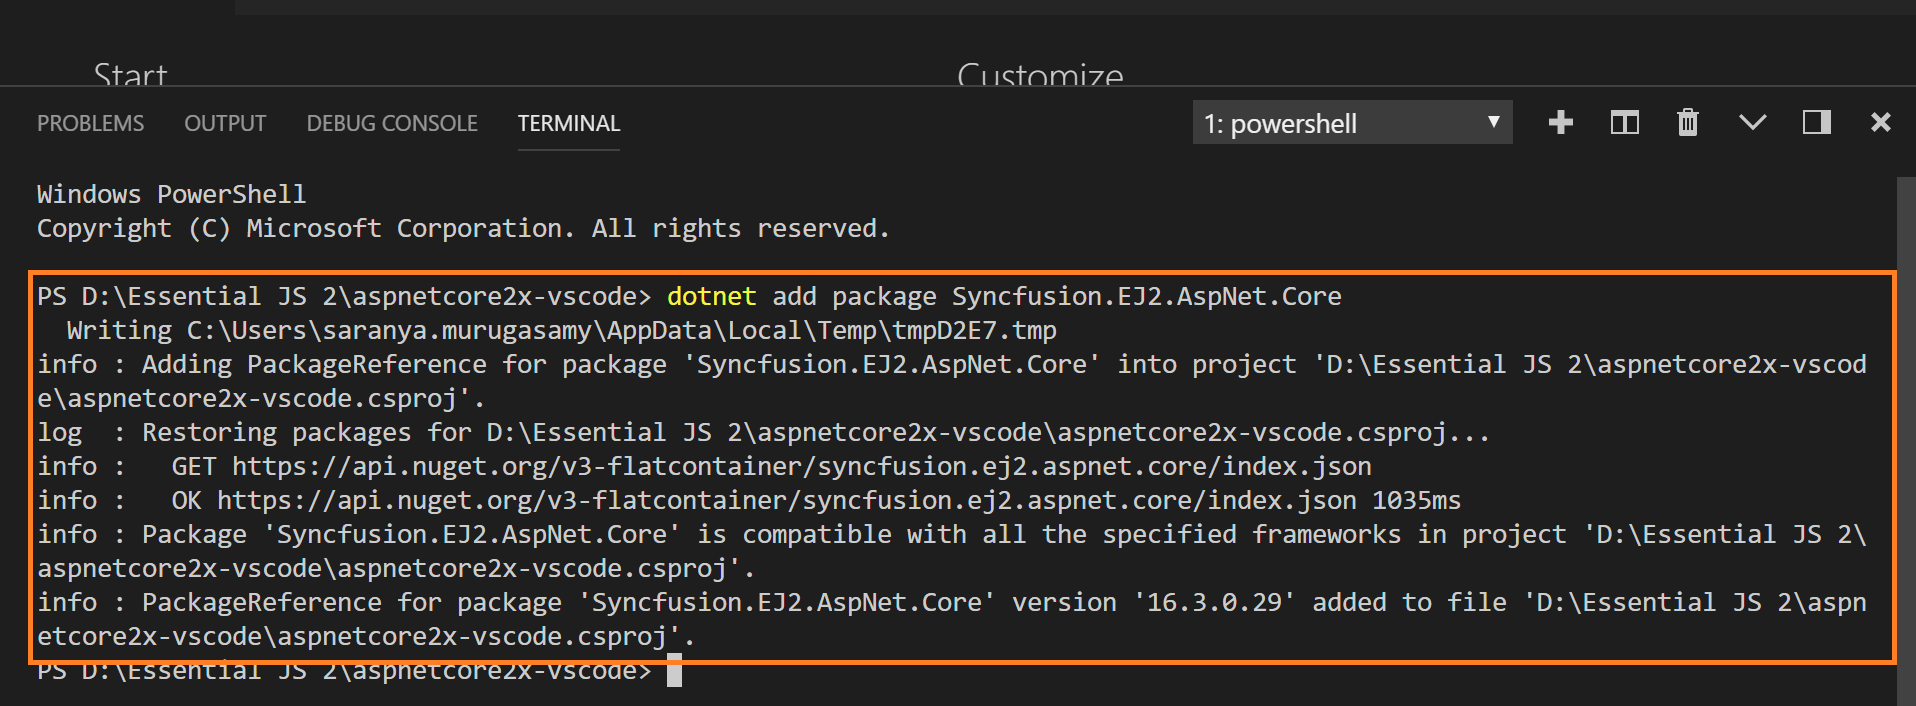Click the '1035ms' response time
Screen dimensions: 1916x706
(x=1416, y=501)
